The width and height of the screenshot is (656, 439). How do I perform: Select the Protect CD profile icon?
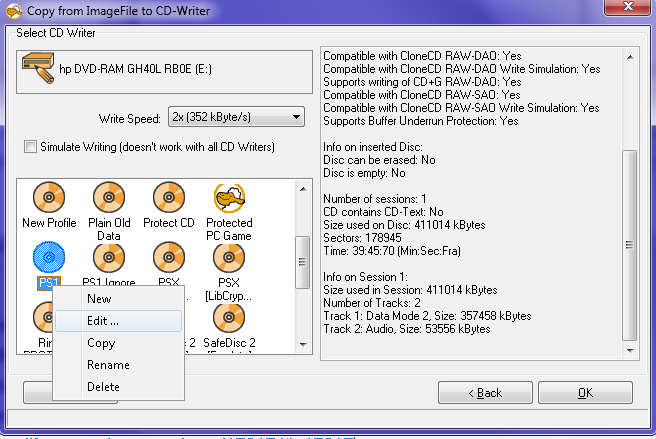[x=169, y=197]
